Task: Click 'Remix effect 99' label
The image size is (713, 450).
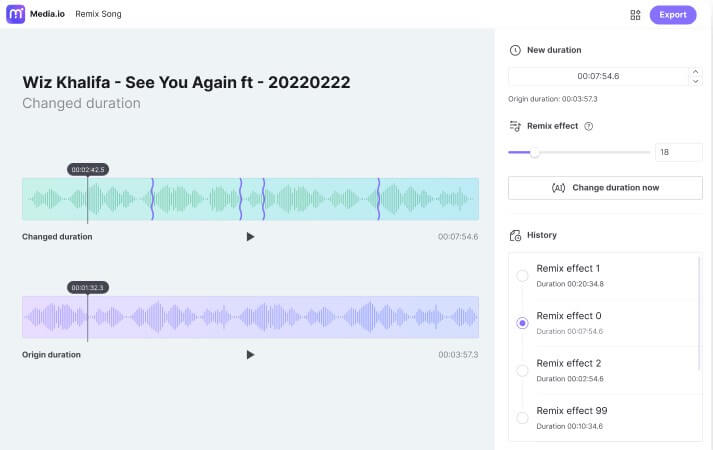Action: (572, 411)
